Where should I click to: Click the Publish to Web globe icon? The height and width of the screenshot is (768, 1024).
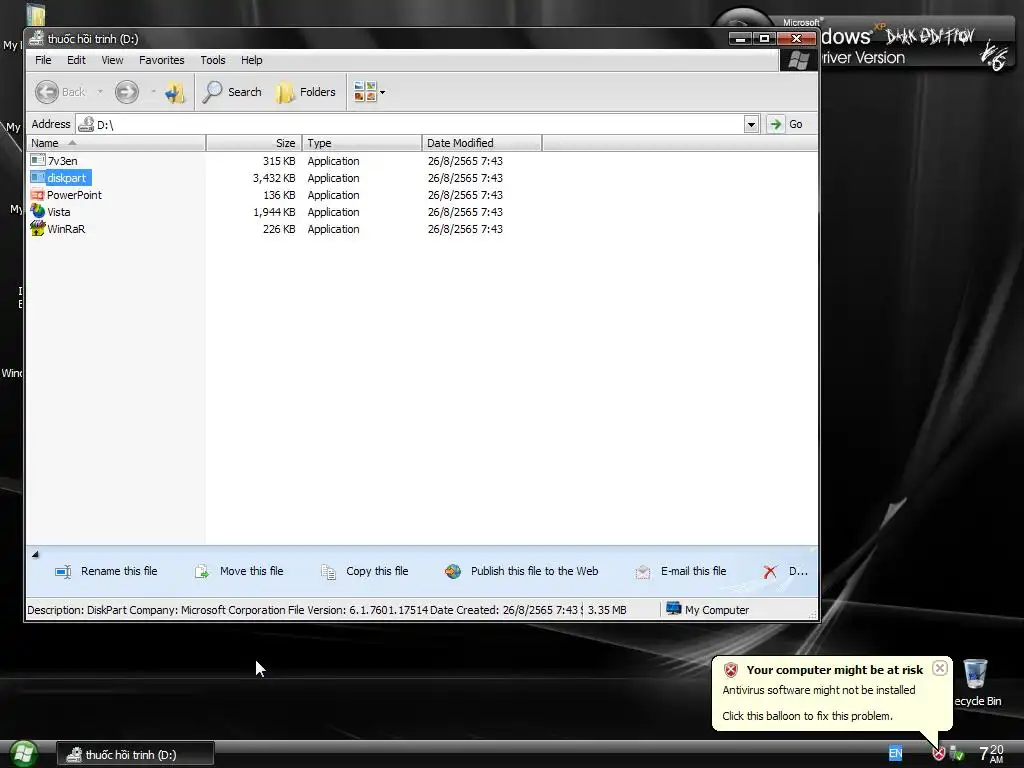click(453, 572)
